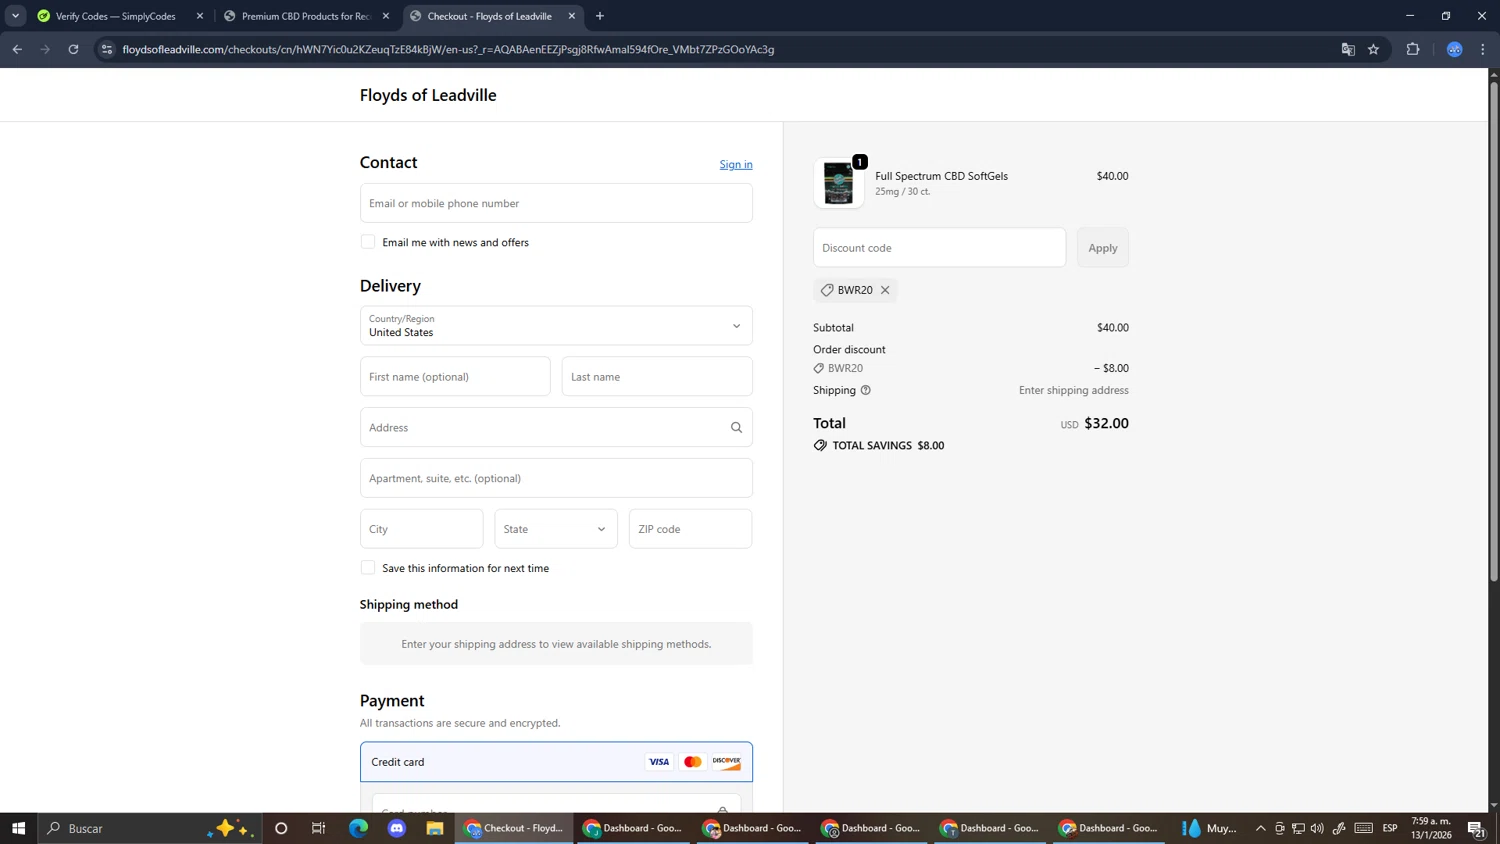Click the page vertical scrollbar
This screenshot has width=1500, height=844.
[x=1494, y=330]
